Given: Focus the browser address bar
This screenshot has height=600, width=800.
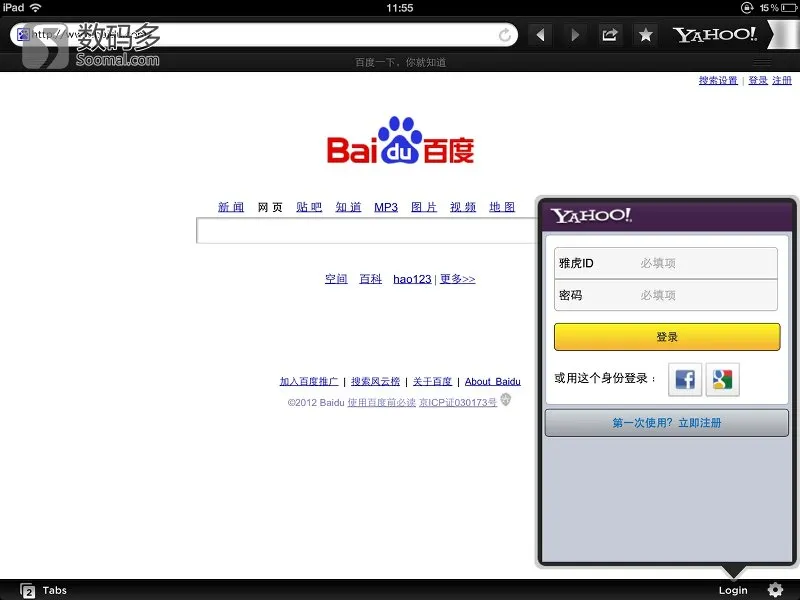Looking at the screenshot, I should point(264,35).
